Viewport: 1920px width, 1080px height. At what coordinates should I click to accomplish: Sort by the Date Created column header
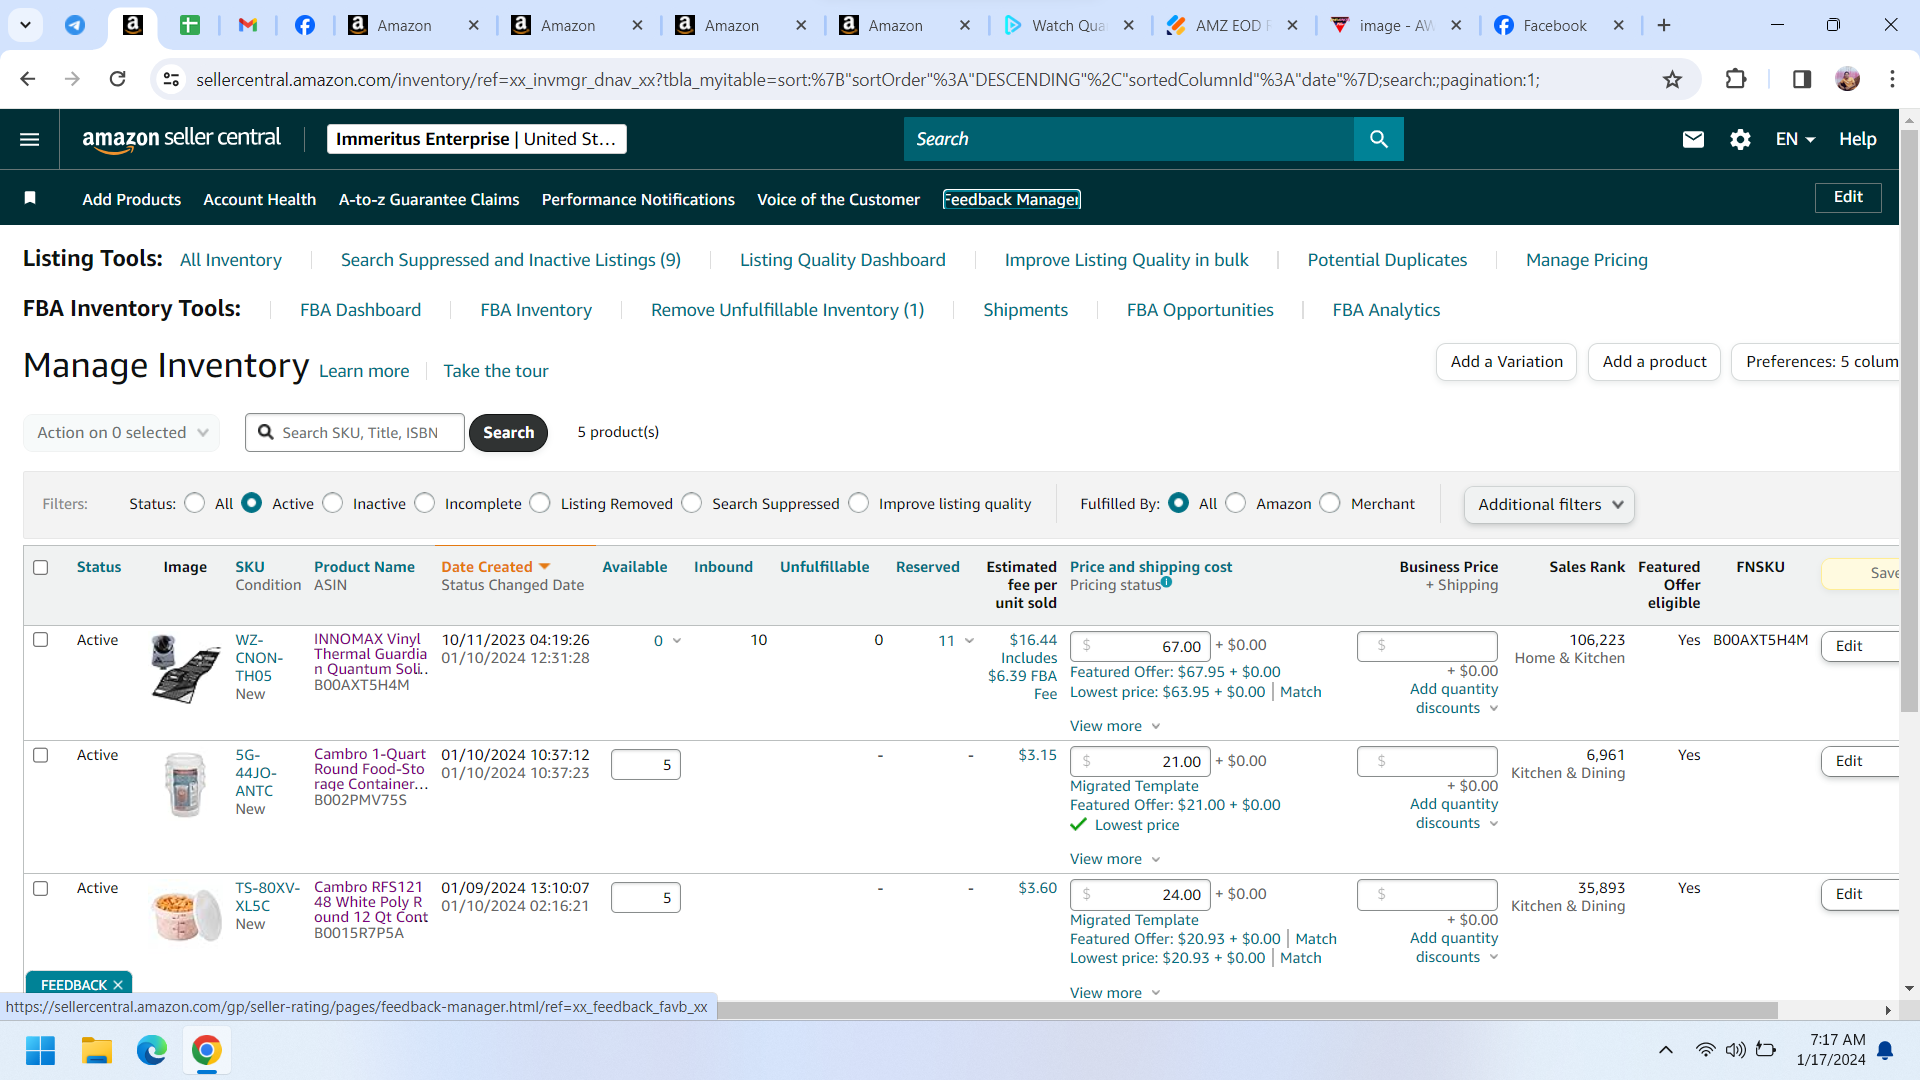coord(496,567)
